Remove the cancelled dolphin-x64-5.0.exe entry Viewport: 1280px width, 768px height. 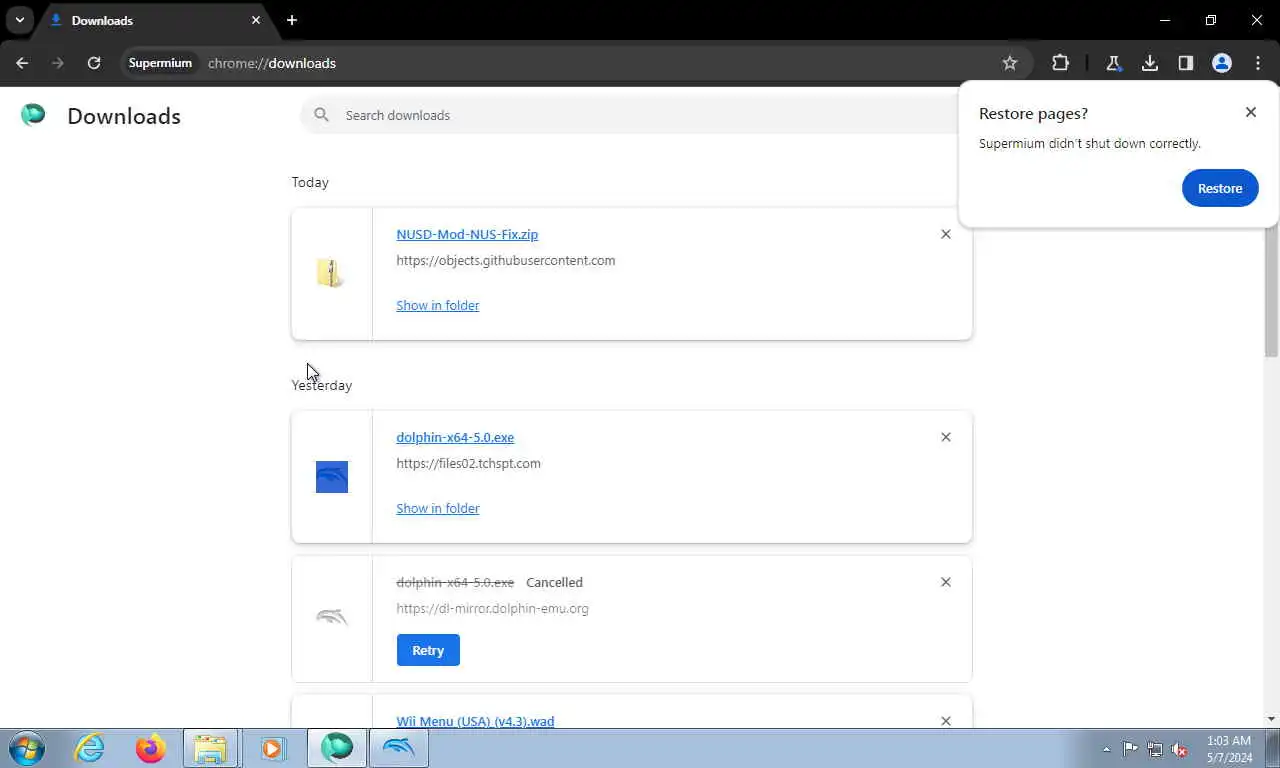(946, 582)
